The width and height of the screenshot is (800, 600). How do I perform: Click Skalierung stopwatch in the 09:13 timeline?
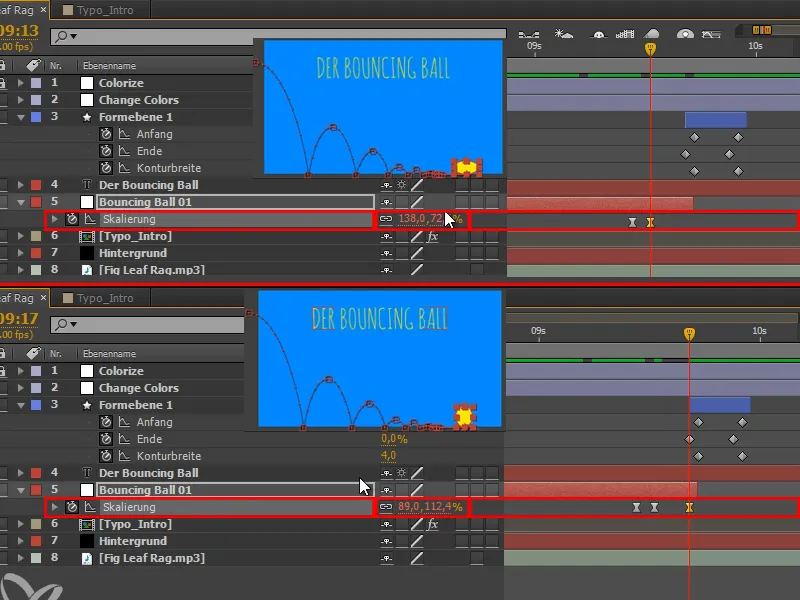click(x=72, y=219)
